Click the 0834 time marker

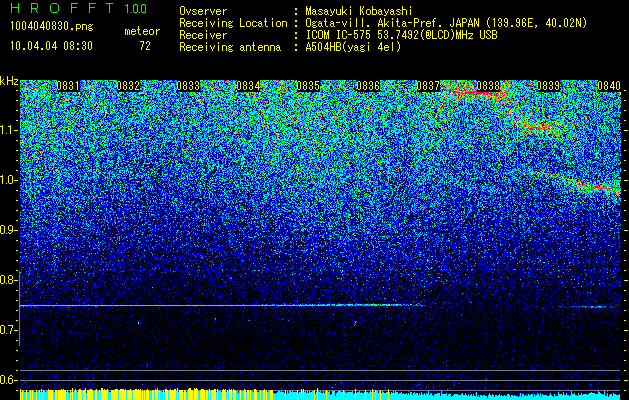[x=248, y=86]
